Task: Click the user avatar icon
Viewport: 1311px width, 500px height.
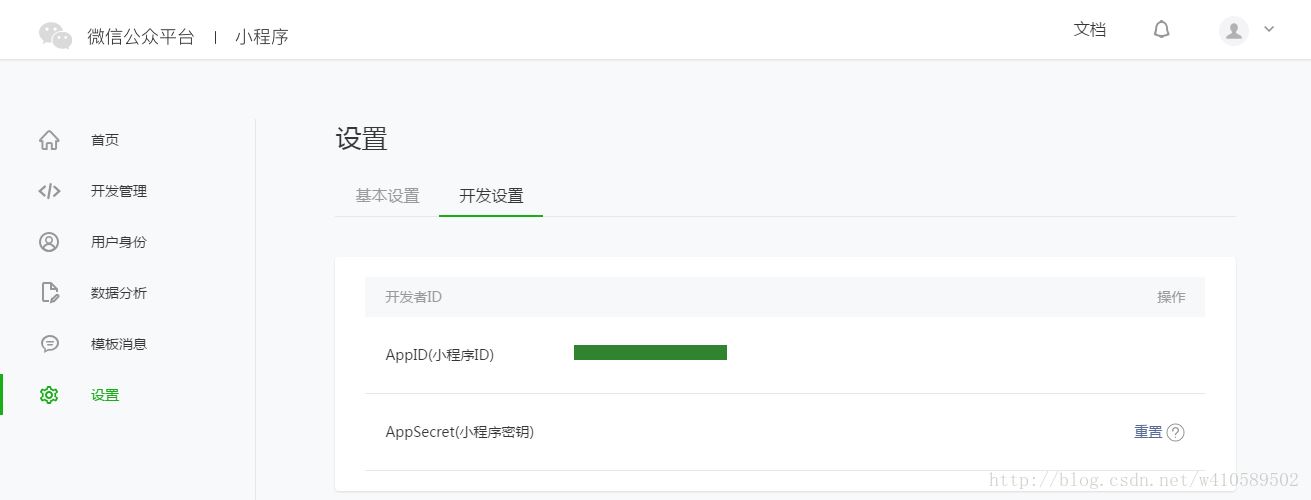Action: [1234, 31]
